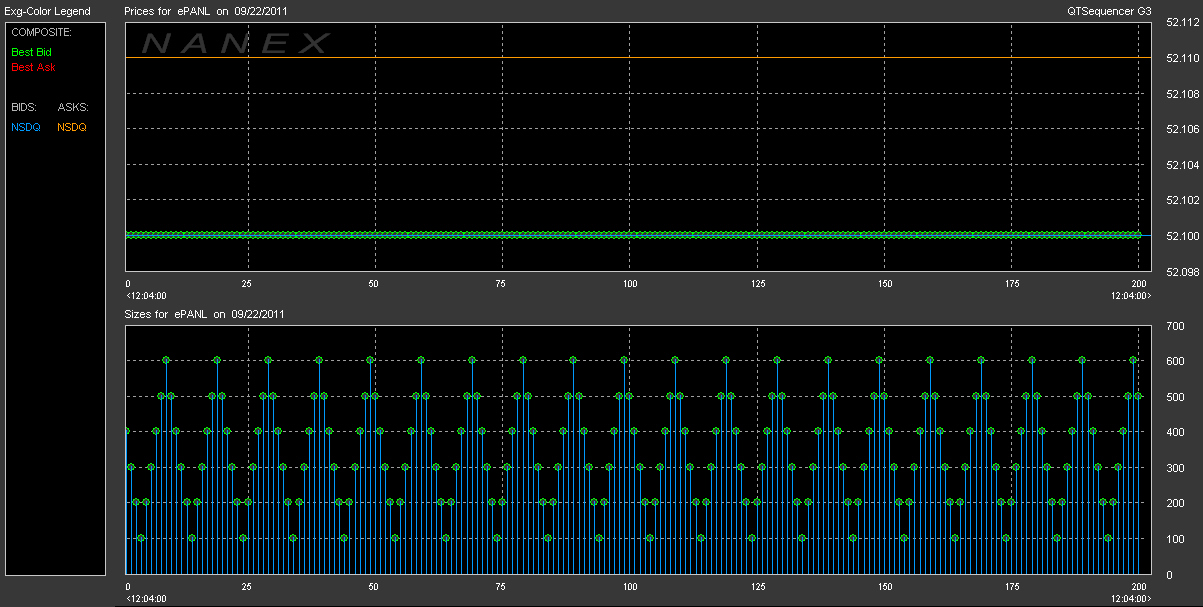Click the Sizes for ePANL chart title

205,314
